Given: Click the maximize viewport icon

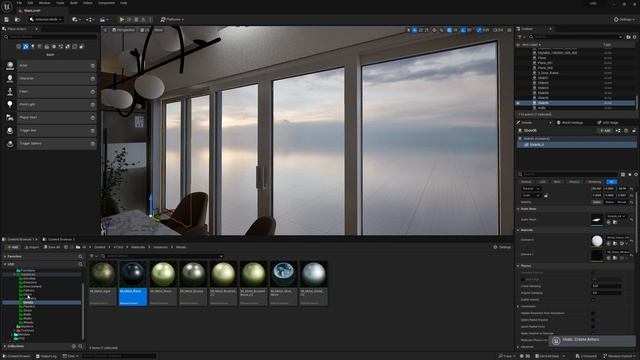Looking at the screenshot, I should pos(509,30).
